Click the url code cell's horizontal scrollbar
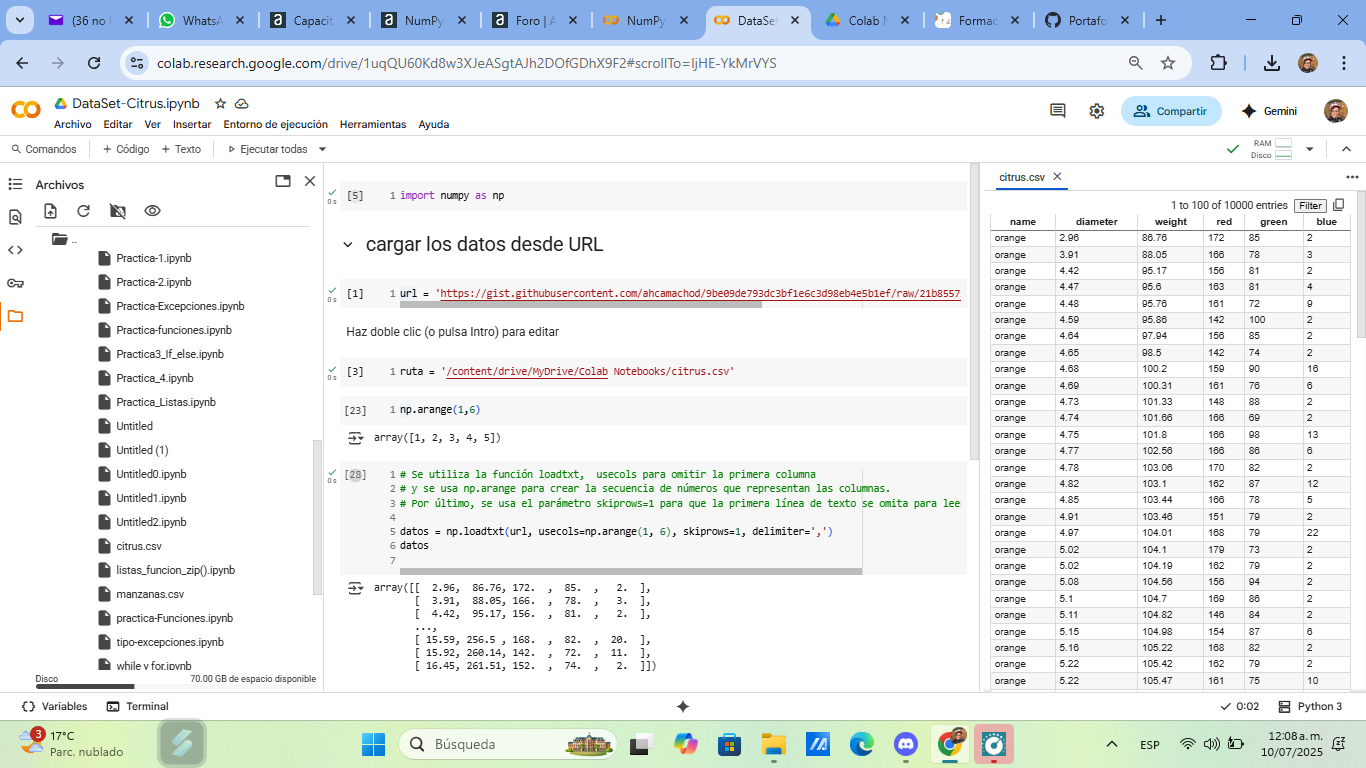The width and height of the screenshot is (1366, 768). [x=581, y=303]
